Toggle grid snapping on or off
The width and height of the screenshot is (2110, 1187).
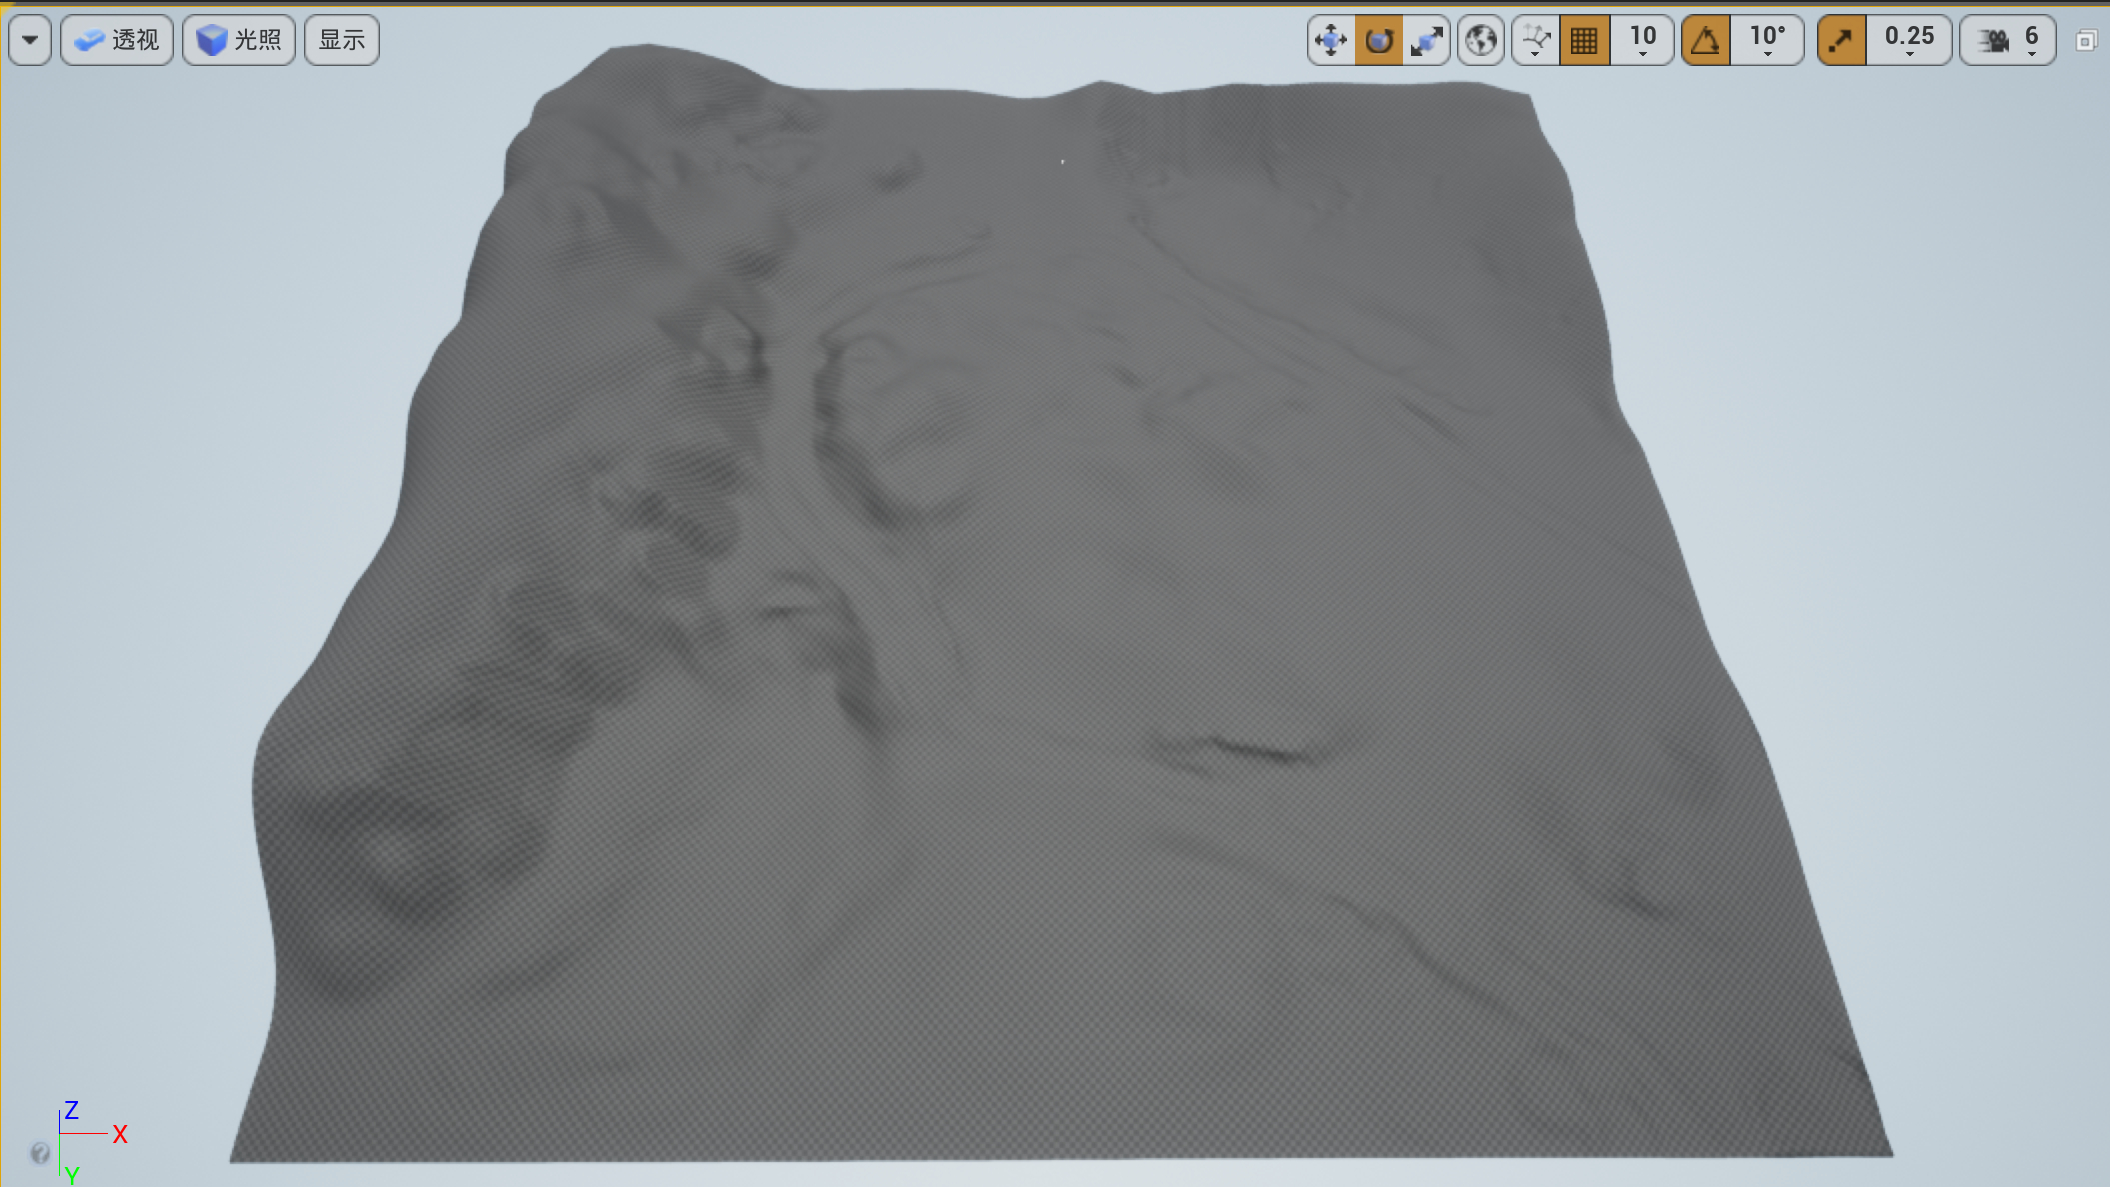(x=1584, y=40)
